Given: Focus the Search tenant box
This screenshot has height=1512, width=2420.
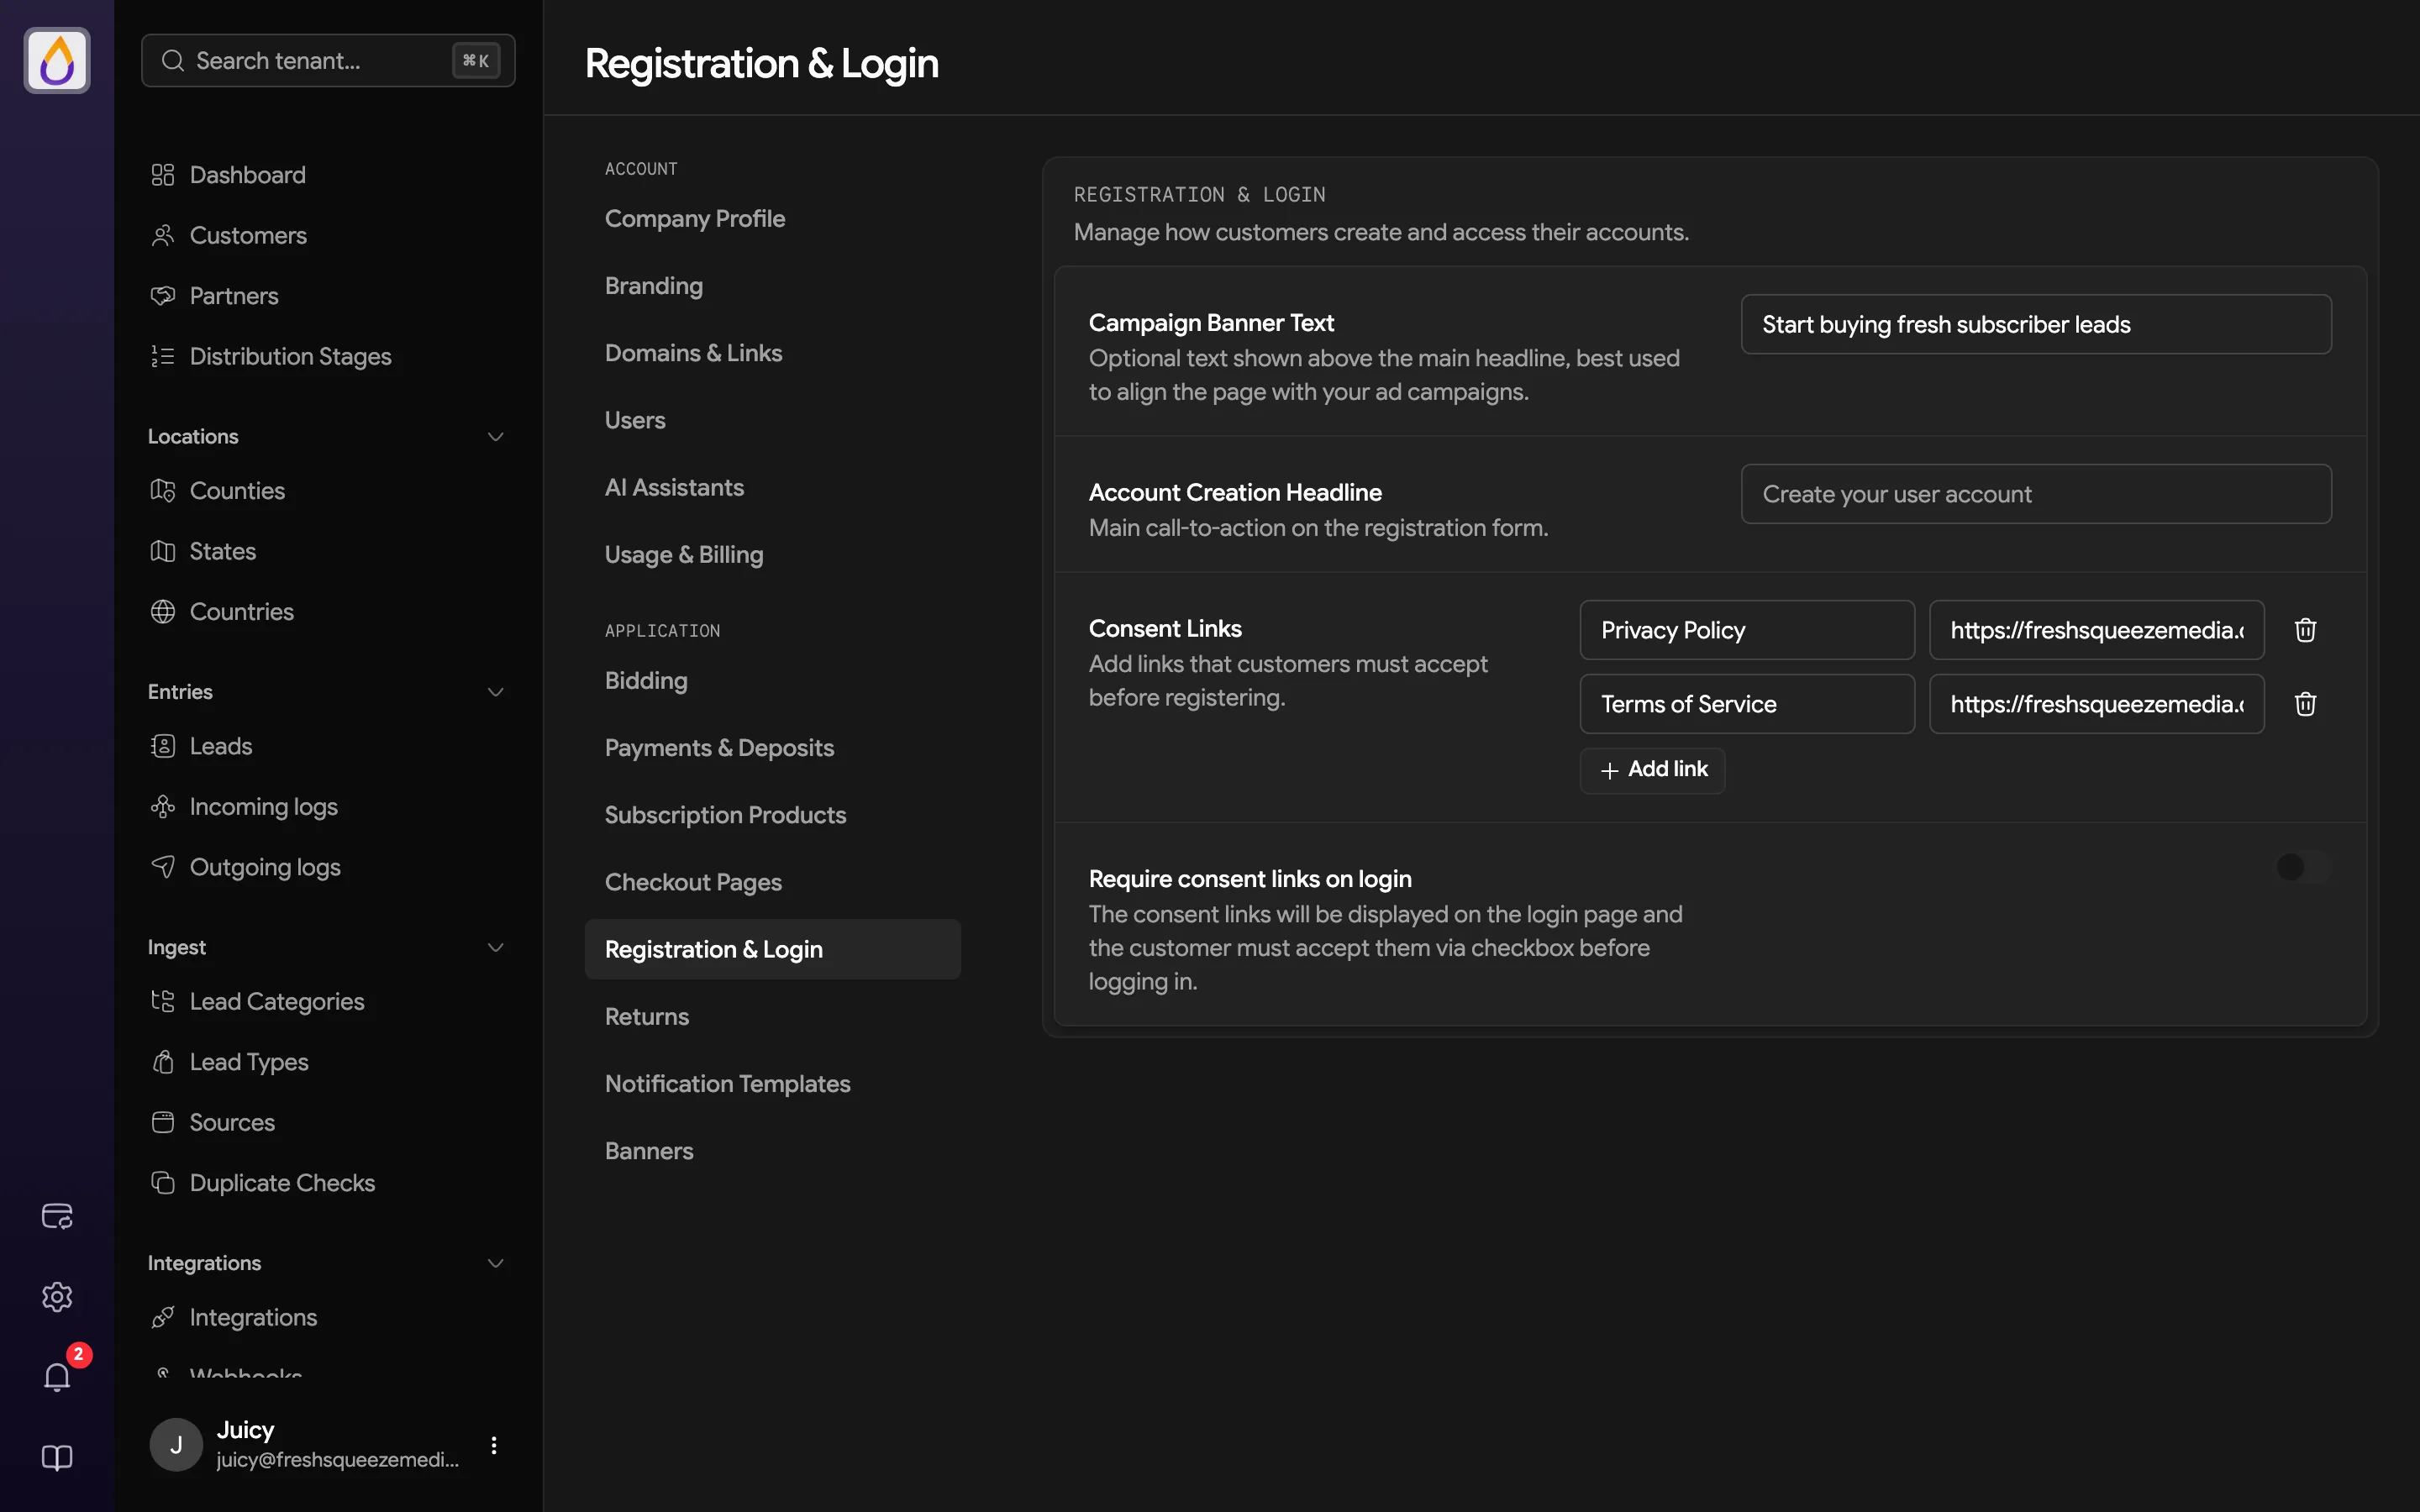Looking at the screenshot, I should (328, 61).
